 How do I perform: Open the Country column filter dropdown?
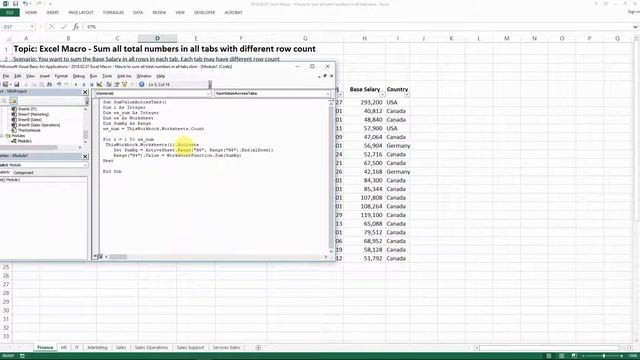click(407, 94)
